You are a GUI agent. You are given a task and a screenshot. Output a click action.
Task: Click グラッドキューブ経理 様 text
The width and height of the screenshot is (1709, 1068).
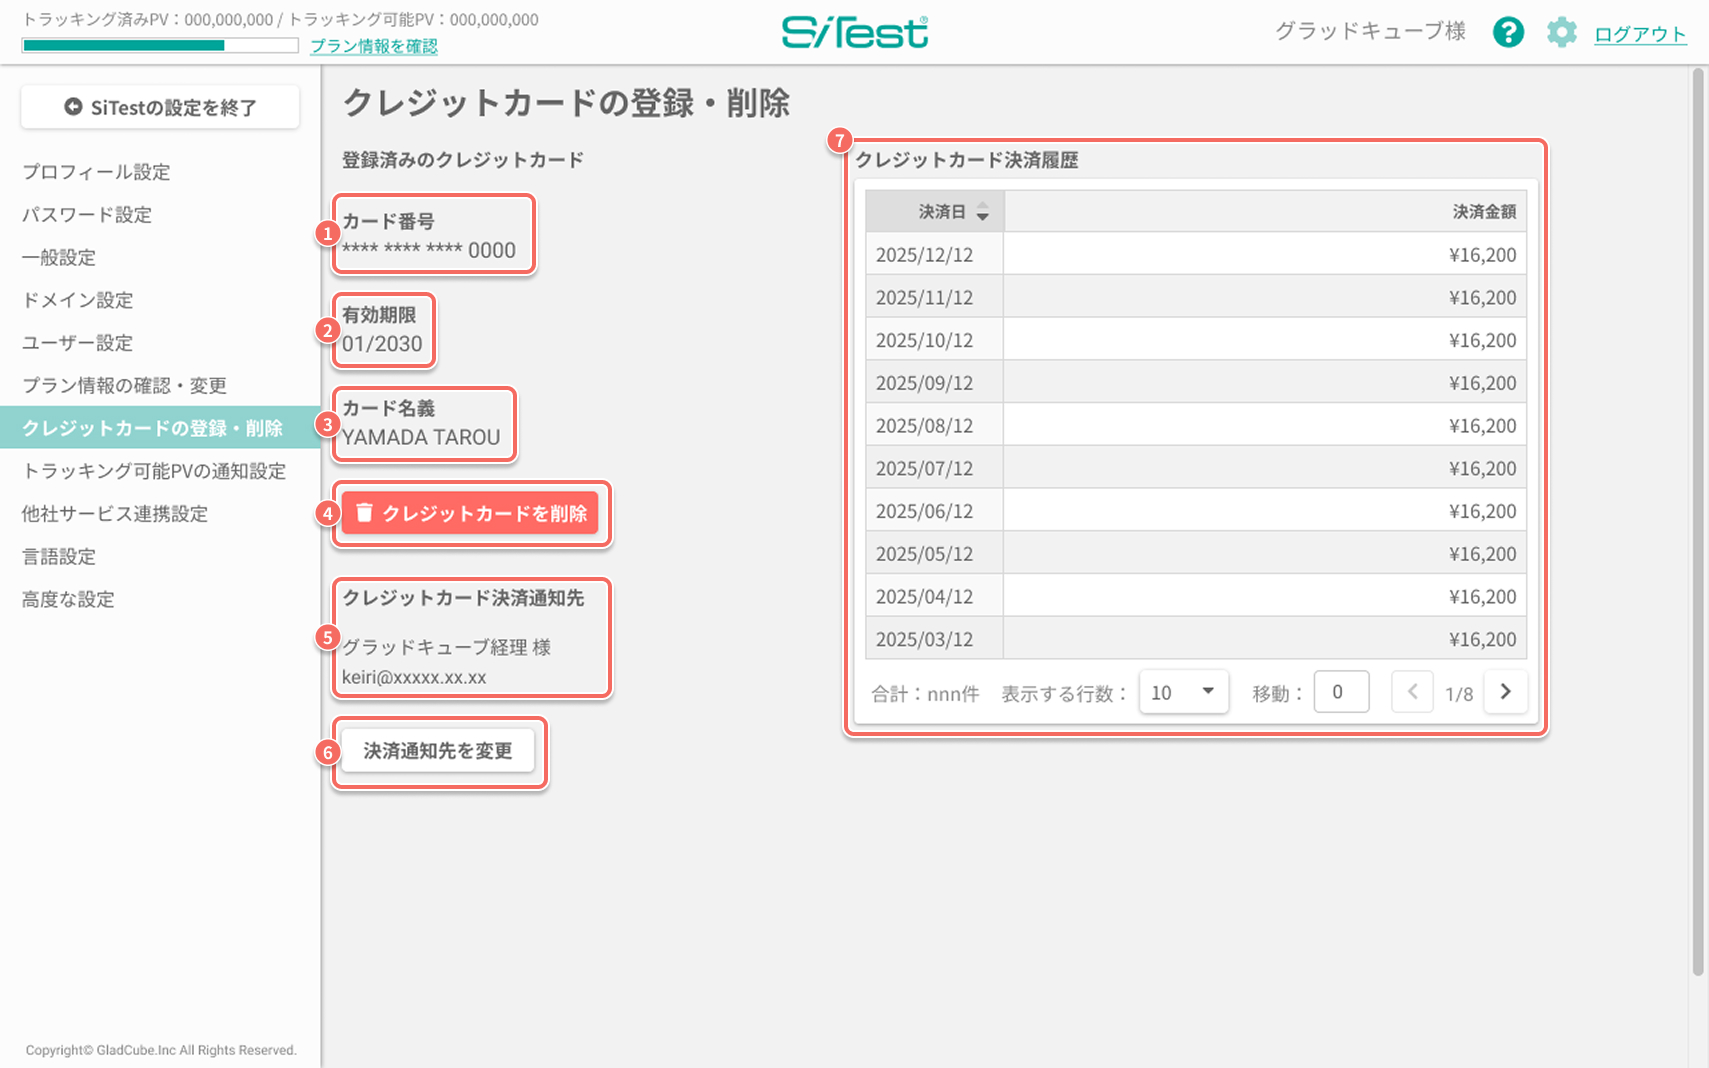446,647
